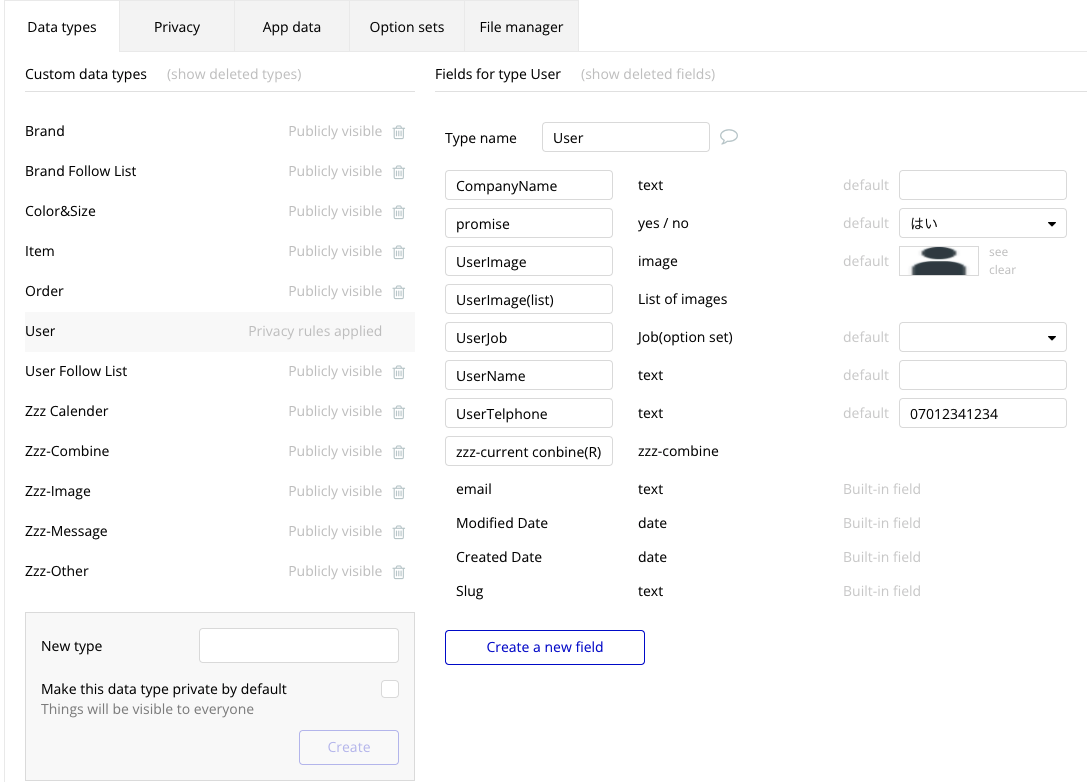Delete the Zzz-Message data type
This screenshot has height=782, width=1087.
click(x=399, y=532)
